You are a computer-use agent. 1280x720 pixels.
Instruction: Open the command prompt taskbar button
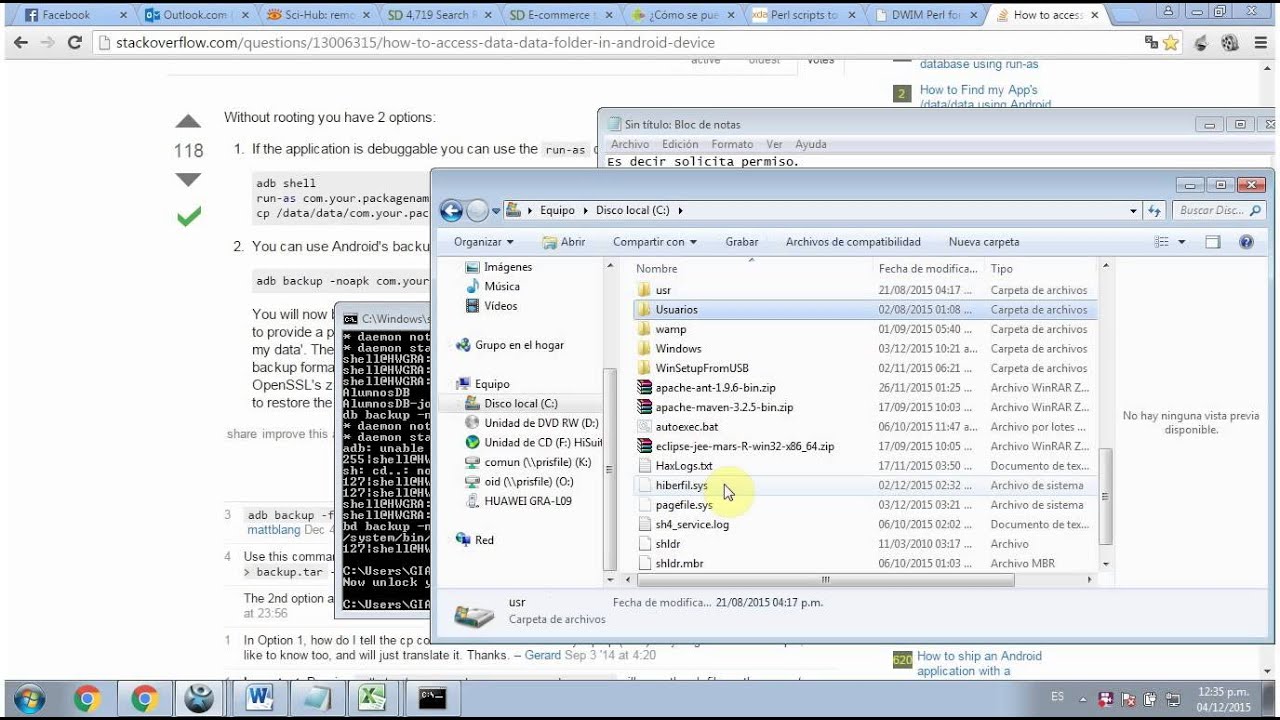coord(433,698)
